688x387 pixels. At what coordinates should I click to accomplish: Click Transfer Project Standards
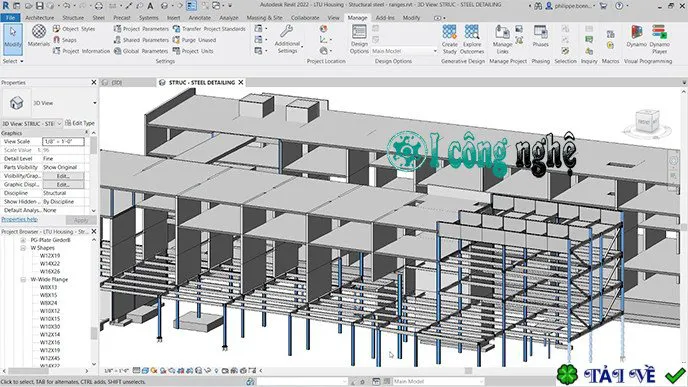[x=209, y=29]
